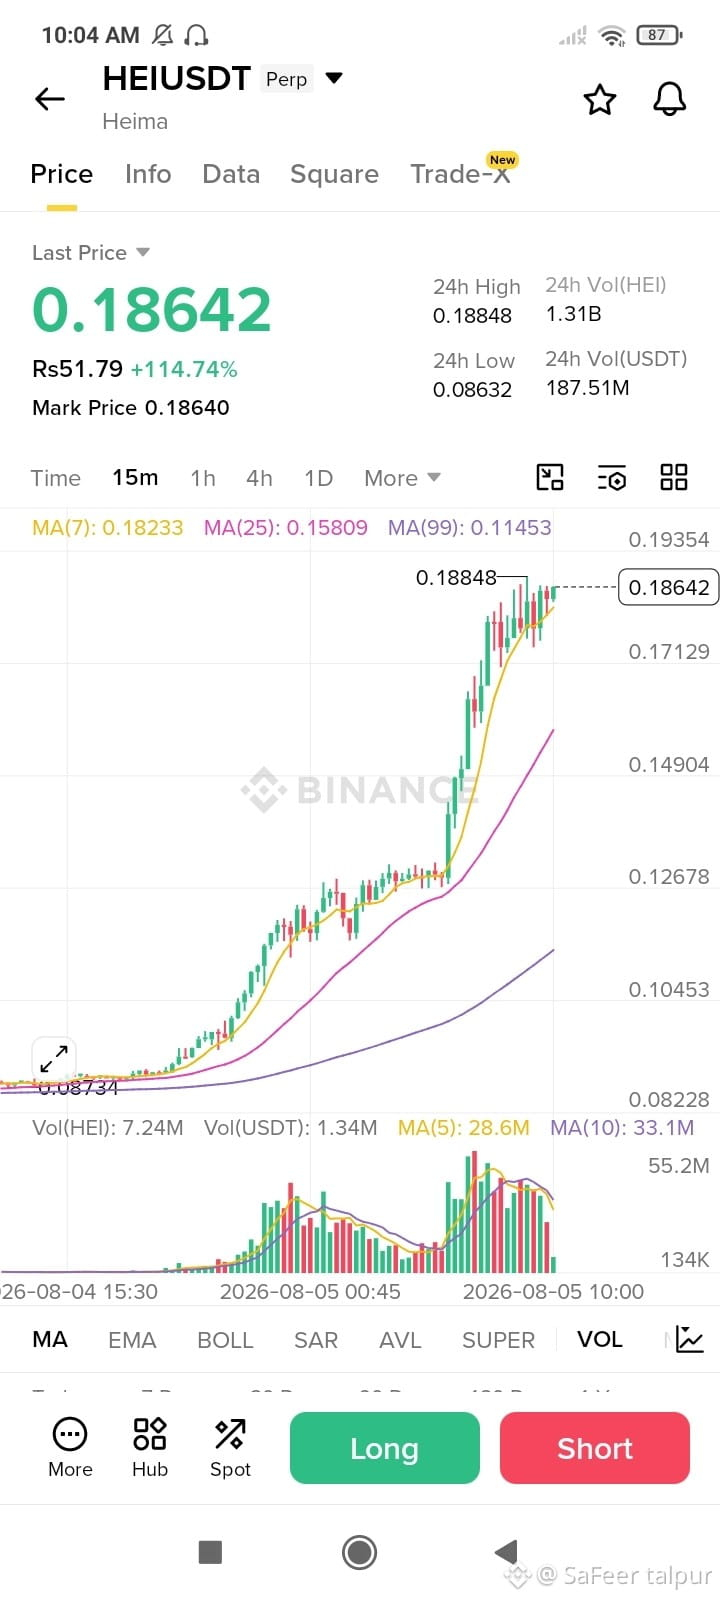Viewport: 720px width, 1600px height.
Task: Open the Last Price dropdown
Action: pyautogui.click(x=91, y=252)
